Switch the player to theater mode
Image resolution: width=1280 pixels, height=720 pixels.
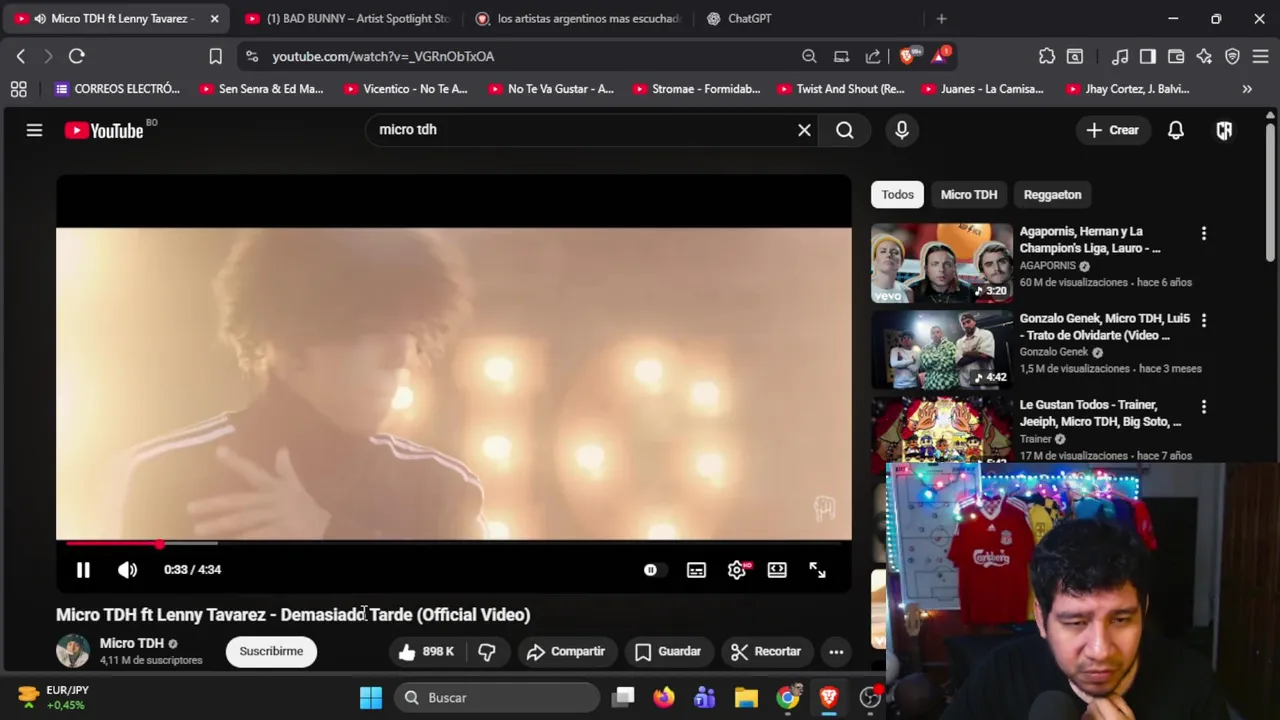pos(777,570)
